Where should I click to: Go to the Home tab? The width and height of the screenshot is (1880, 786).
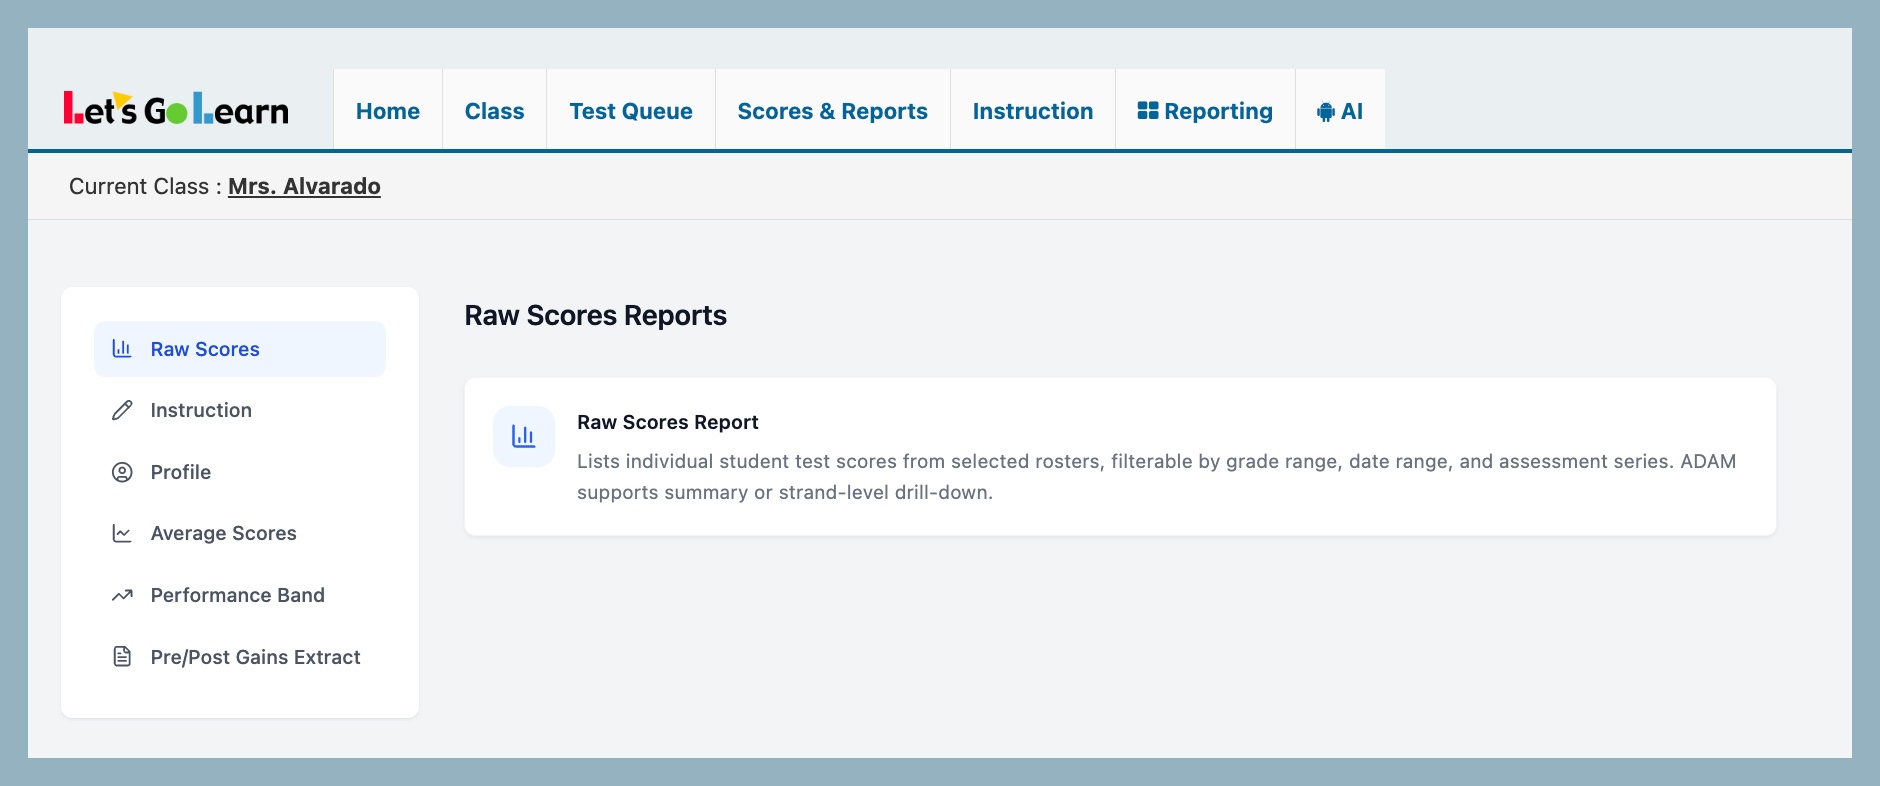388,111
